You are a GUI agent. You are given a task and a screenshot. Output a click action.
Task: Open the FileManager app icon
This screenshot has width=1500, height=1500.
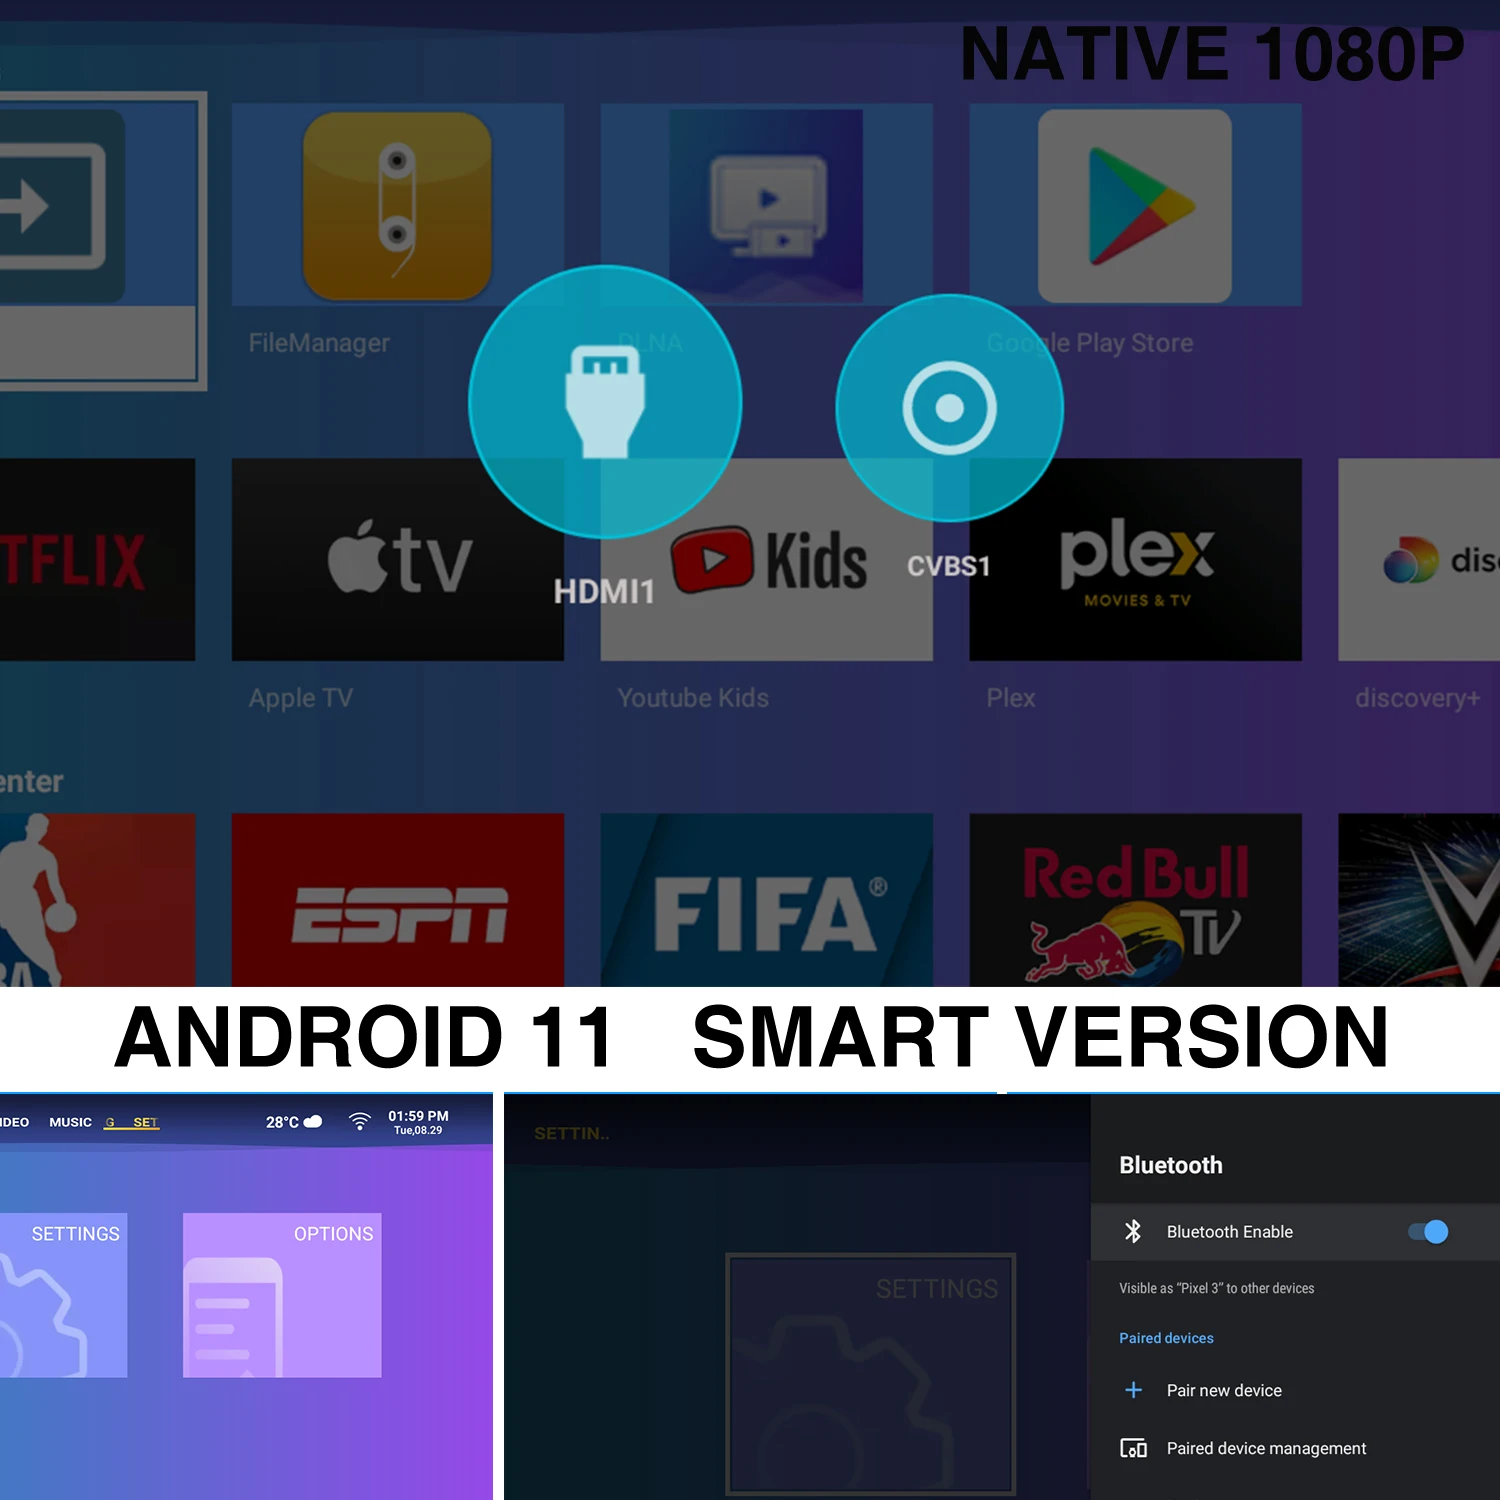(397, 206)
